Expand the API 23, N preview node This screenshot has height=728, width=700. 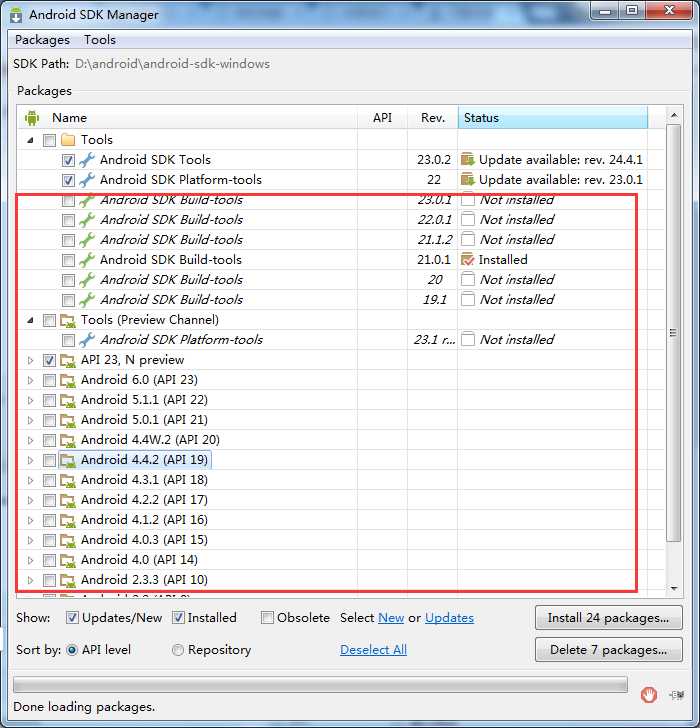(31, 360)
